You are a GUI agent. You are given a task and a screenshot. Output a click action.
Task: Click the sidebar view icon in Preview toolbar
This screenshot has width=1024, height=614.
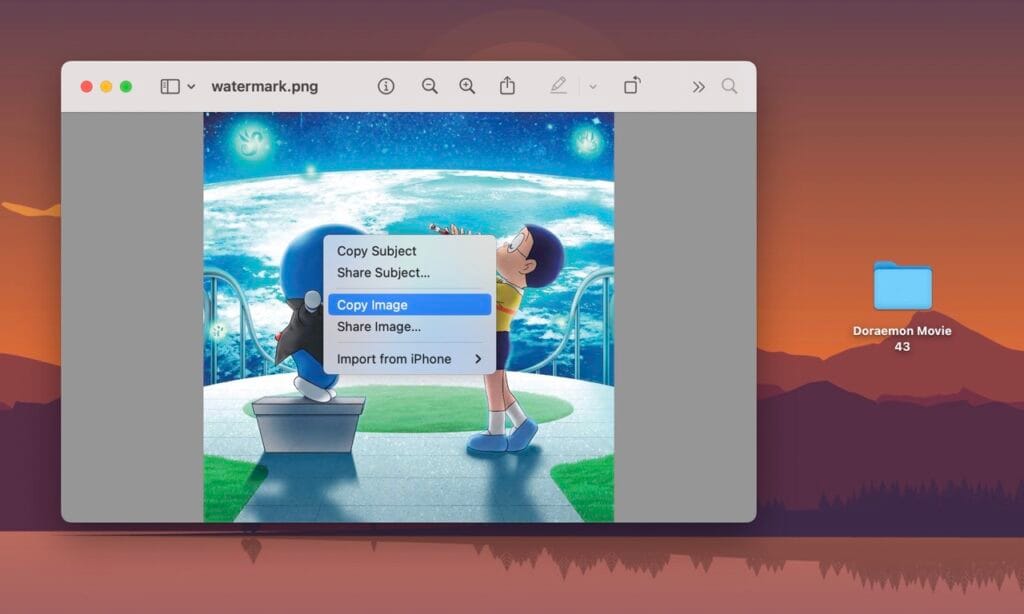(x=170, y=86)
